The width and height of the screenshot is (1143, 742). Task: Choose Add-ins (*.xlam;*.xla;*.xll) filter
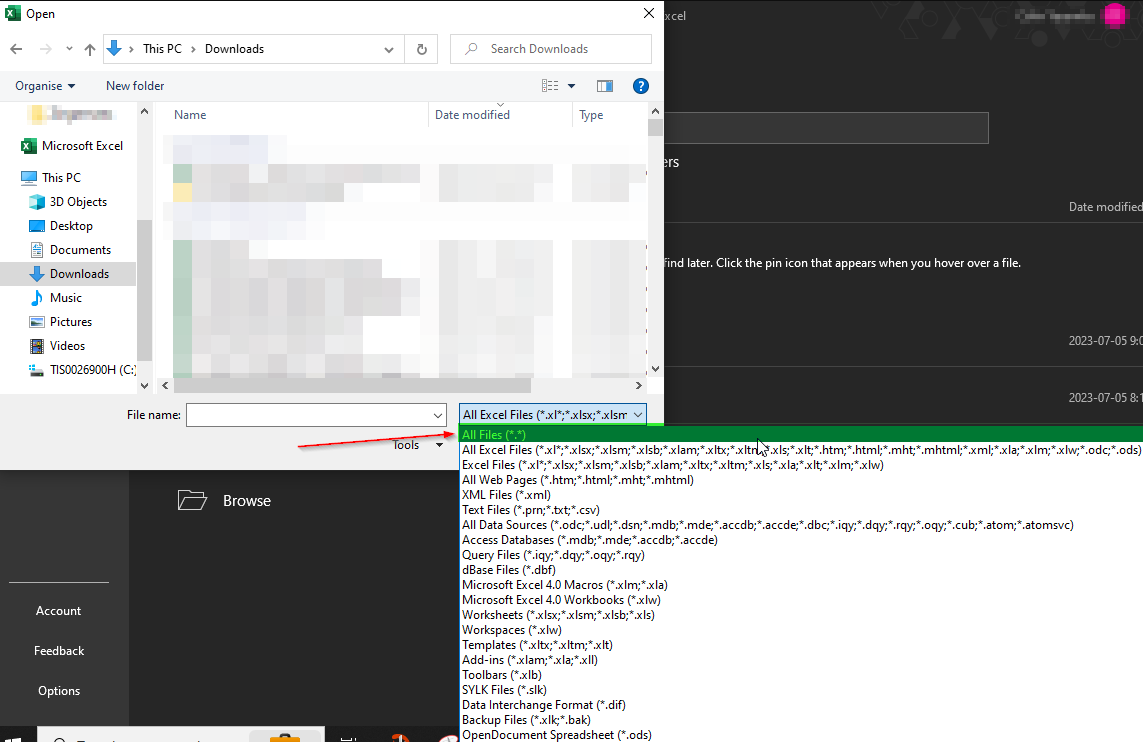point(801,660)
